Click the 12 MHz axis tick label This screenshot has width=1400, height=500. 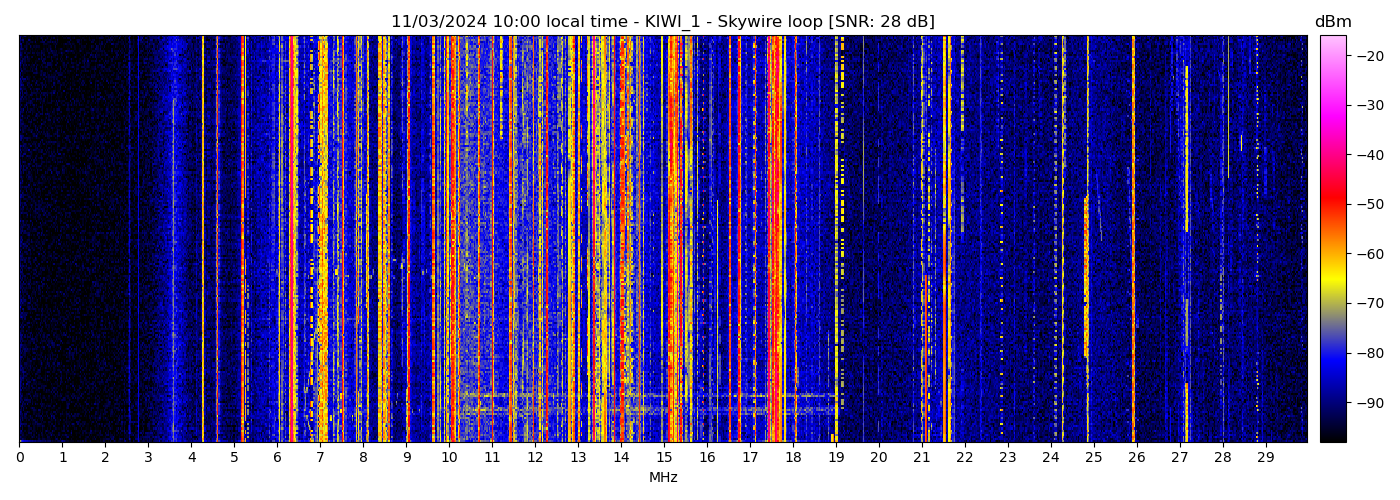coord(535,458)
